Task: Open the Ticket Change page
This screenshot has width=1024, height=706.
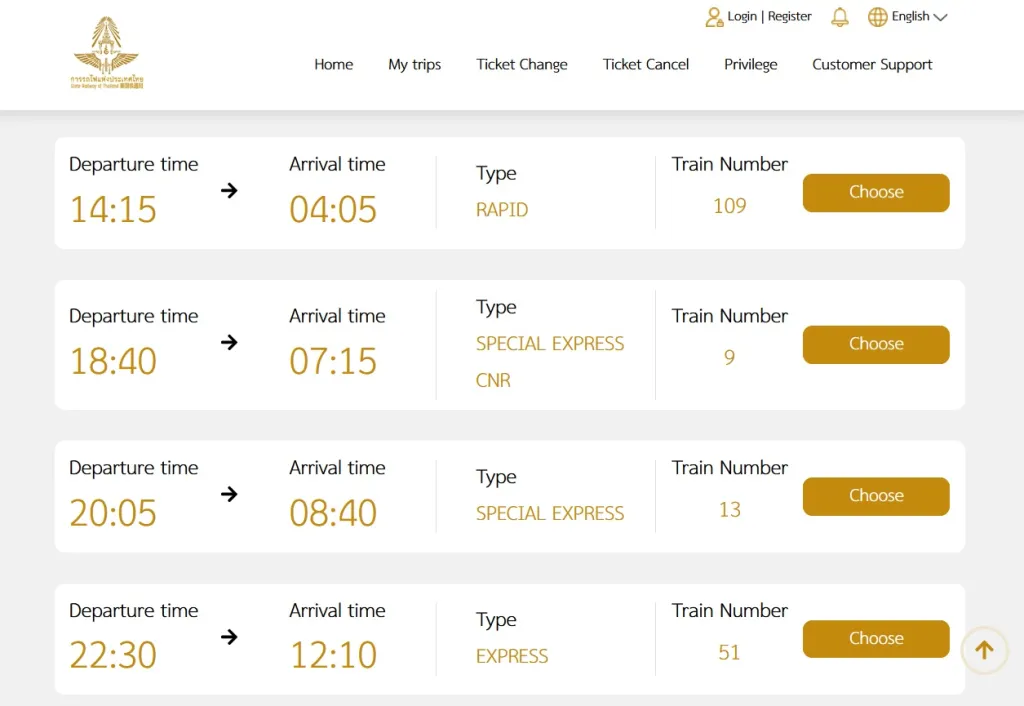Action: pyautogui.click(x=522, y=65)
